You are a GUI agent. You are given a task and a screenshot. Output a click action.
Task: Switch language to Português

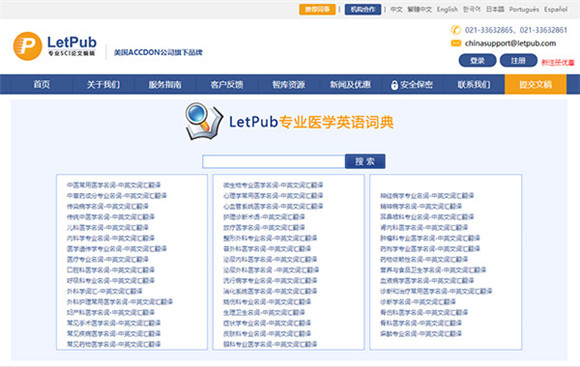524,9
